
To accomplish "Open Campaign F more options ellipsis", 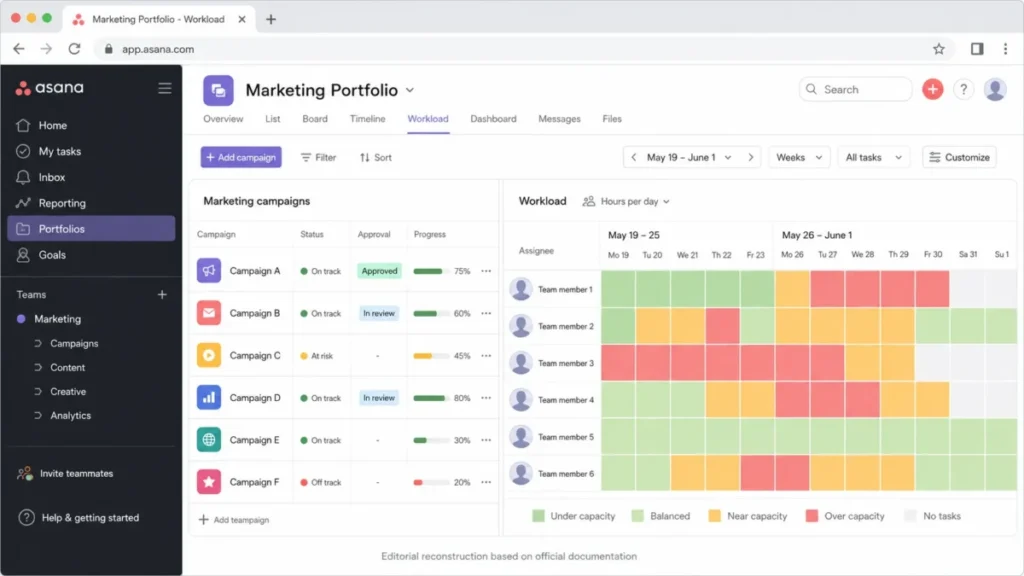I will pyautogui.click(x=486, y=482).
